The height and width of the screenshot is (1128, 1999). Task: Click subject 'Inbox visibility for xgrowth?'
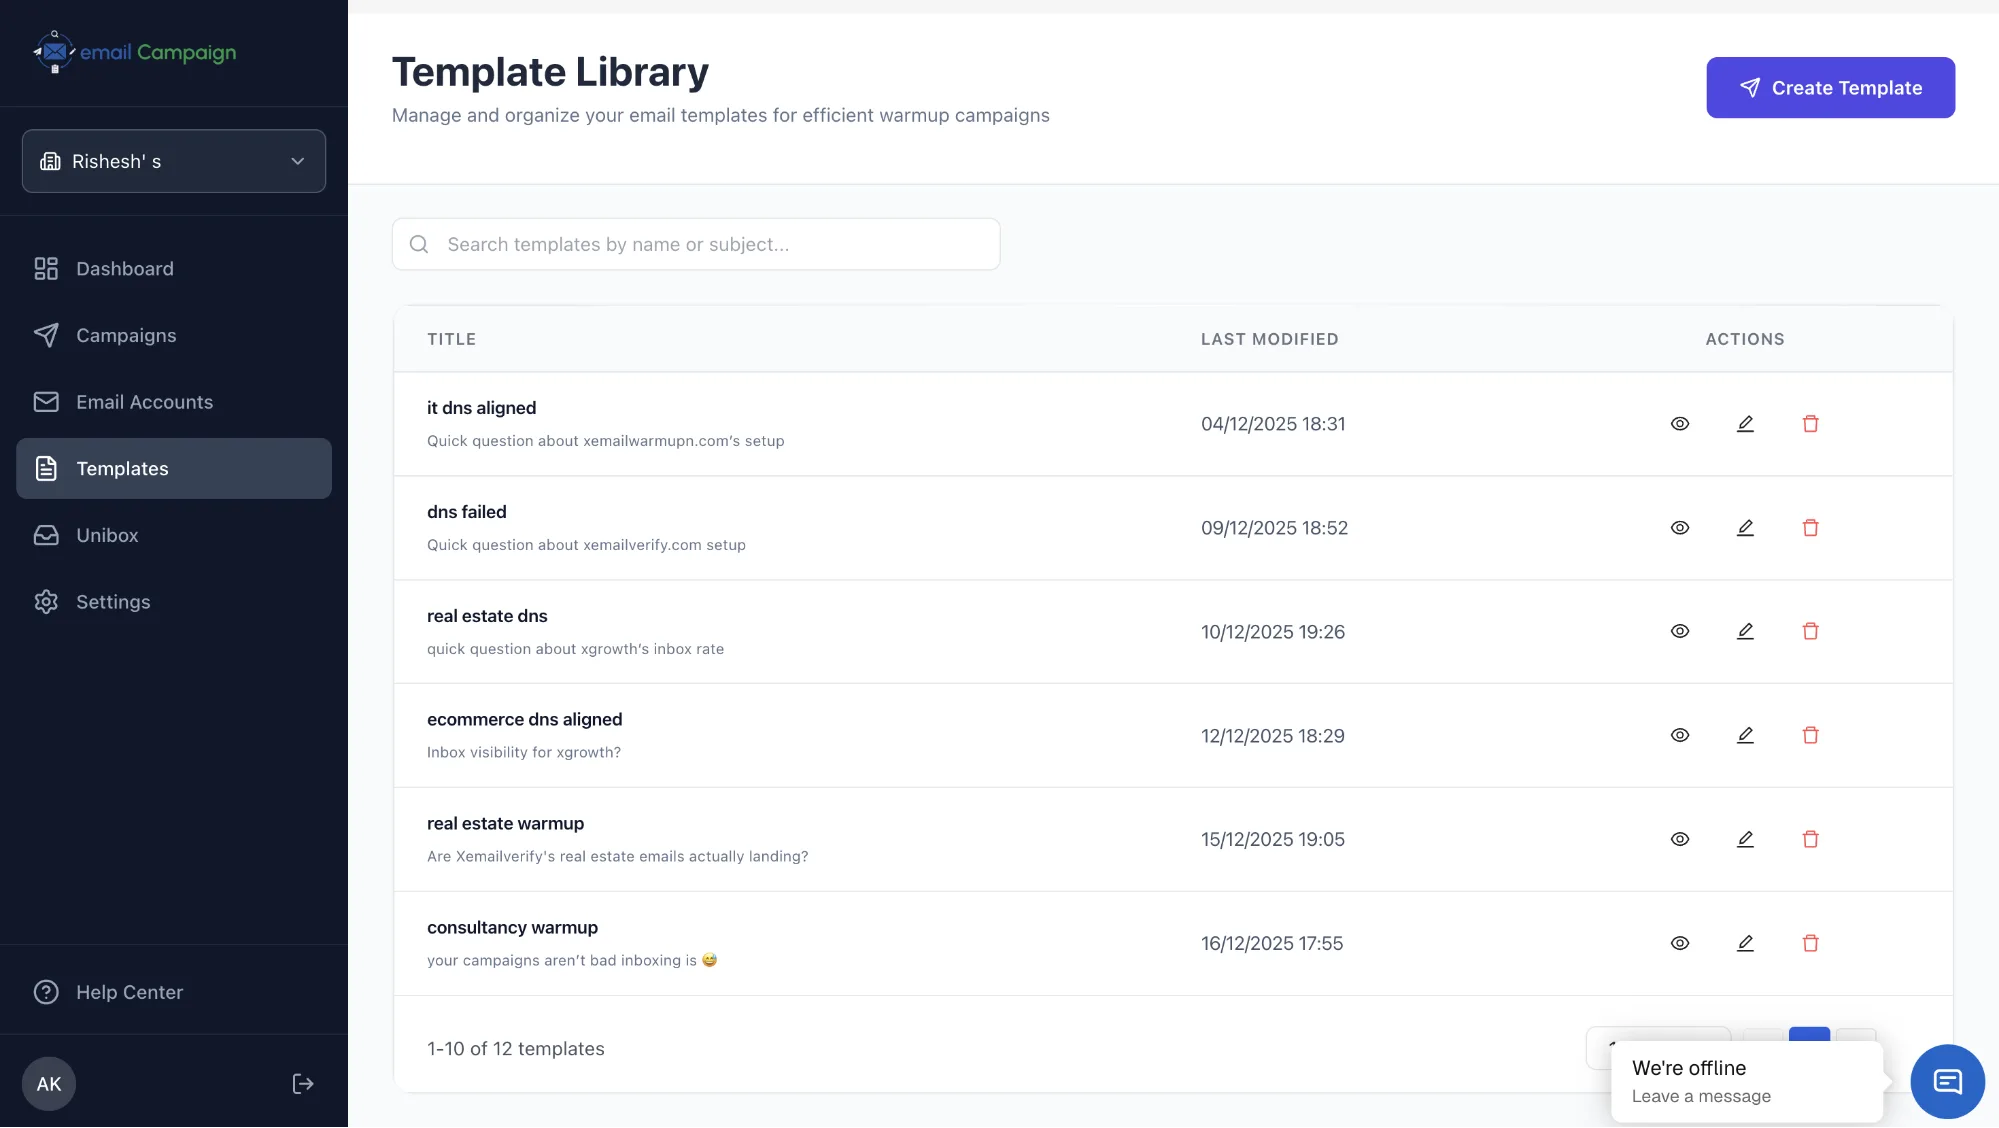click(524, 752)
